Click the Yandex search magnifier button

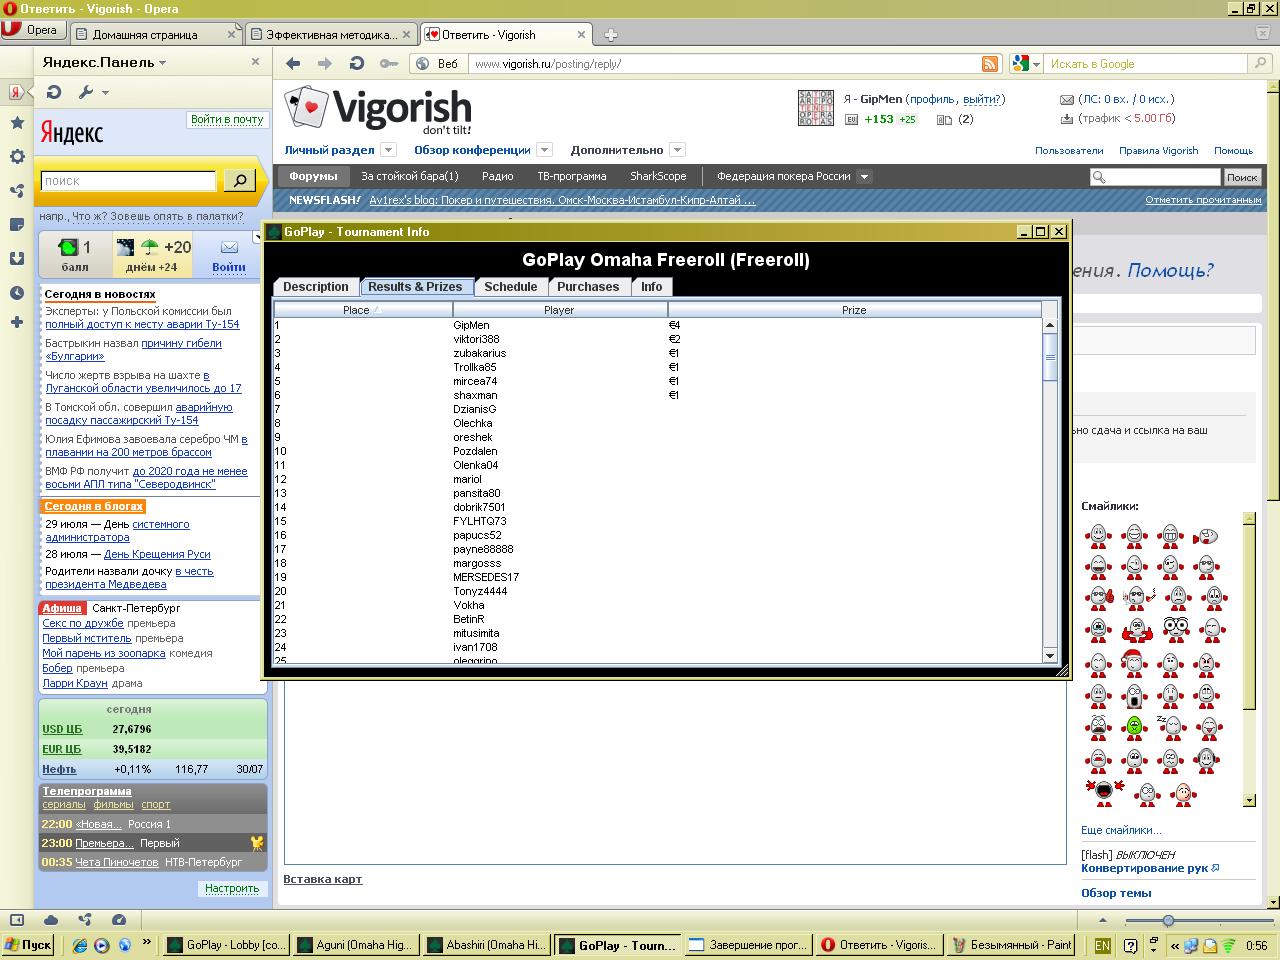pos(239,180)
